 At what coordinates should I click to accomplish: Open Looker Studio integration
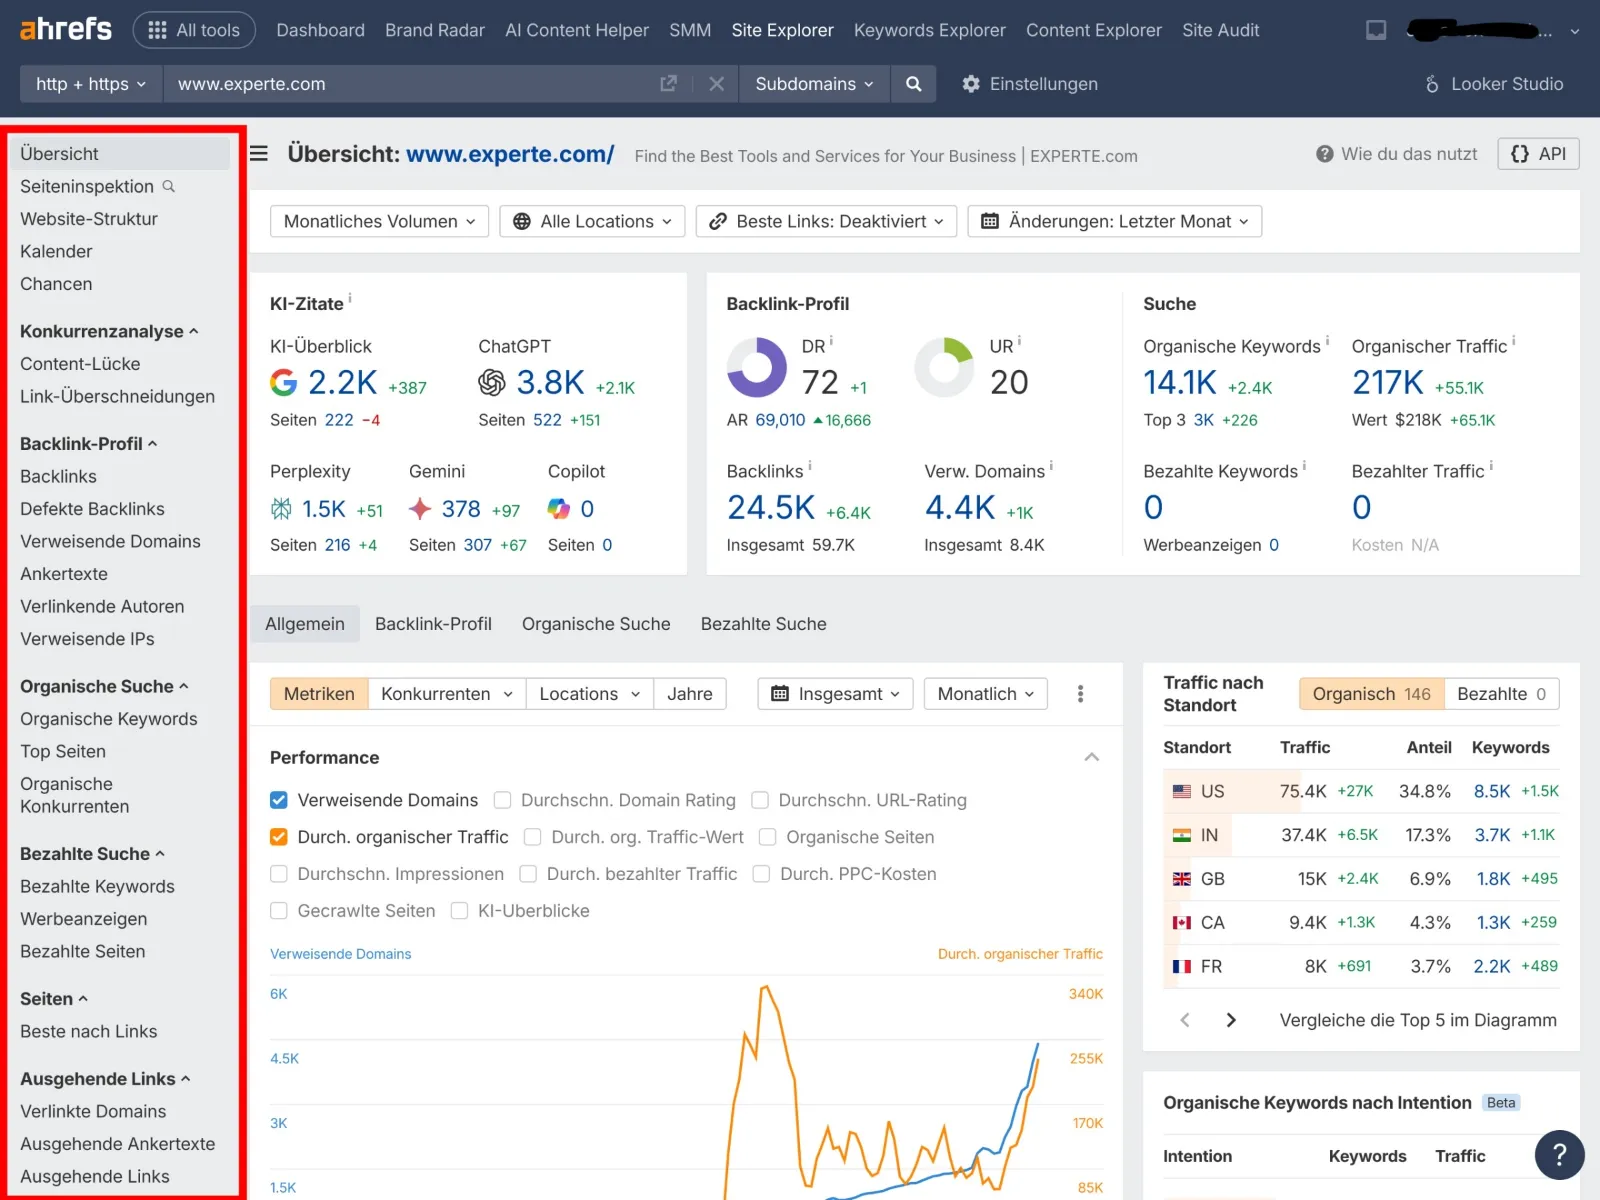coord(1493,84)
